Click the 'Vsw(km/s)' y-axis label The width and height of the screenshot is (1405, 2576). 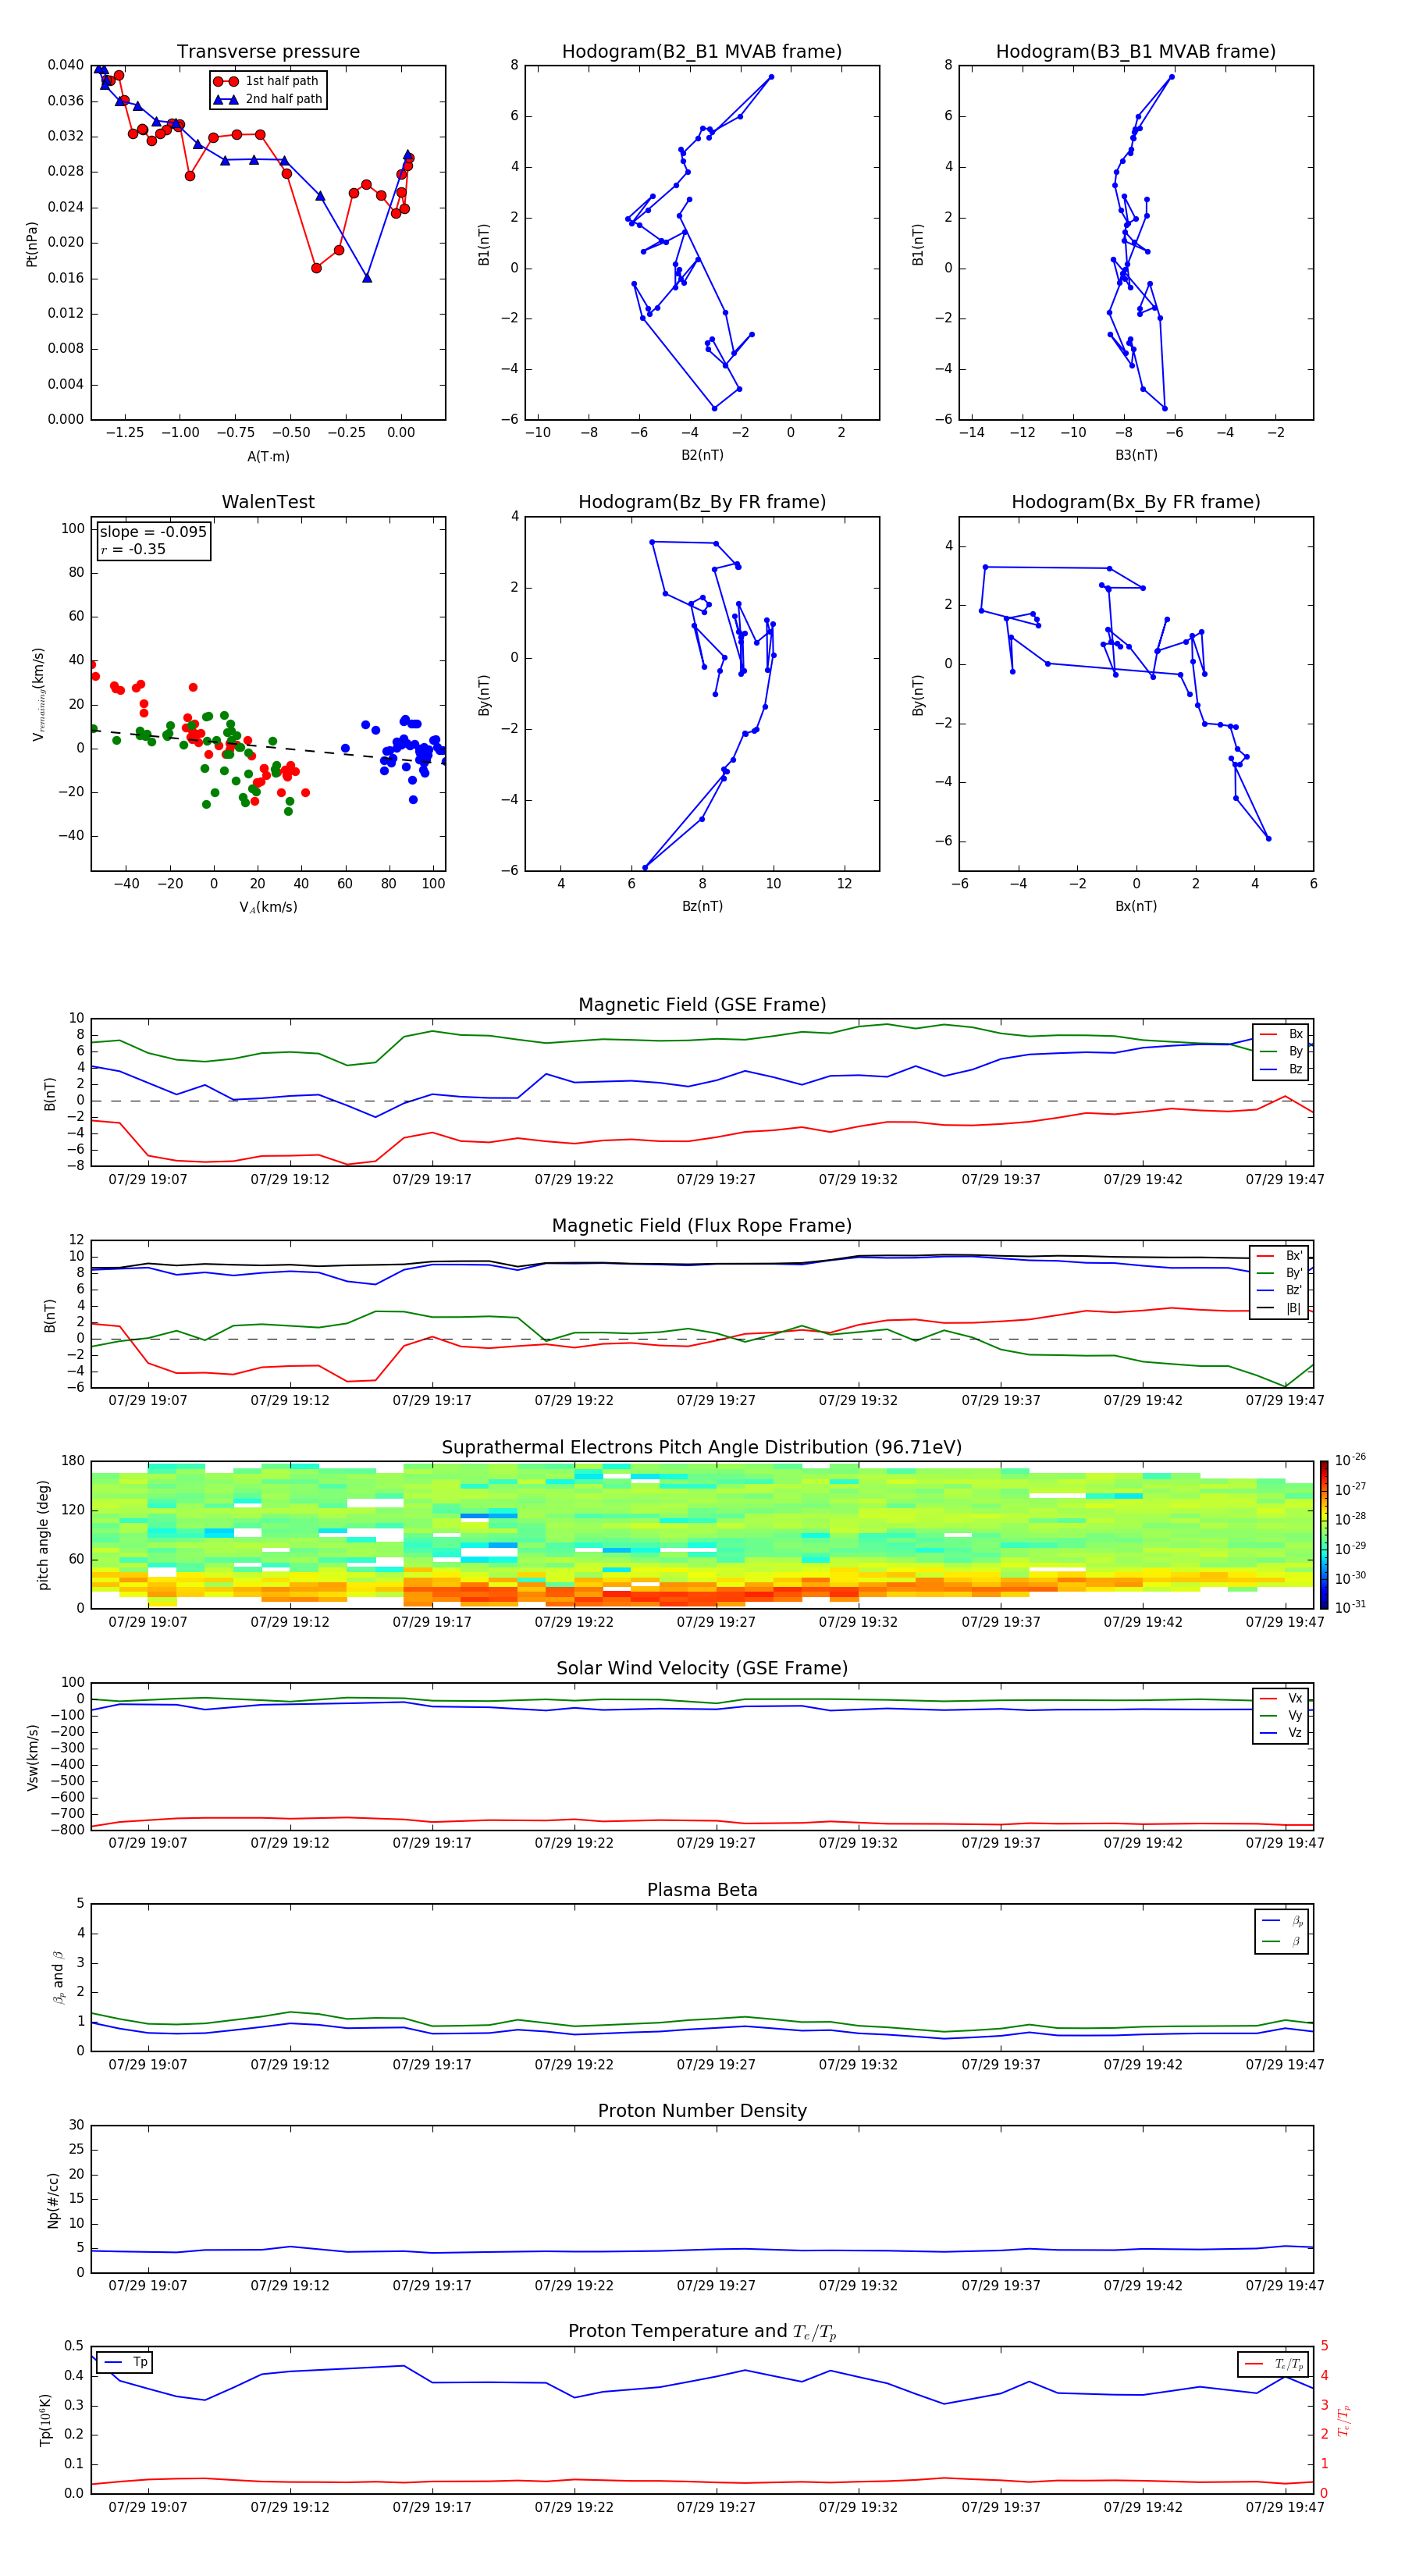click(x=32, y=1757)
